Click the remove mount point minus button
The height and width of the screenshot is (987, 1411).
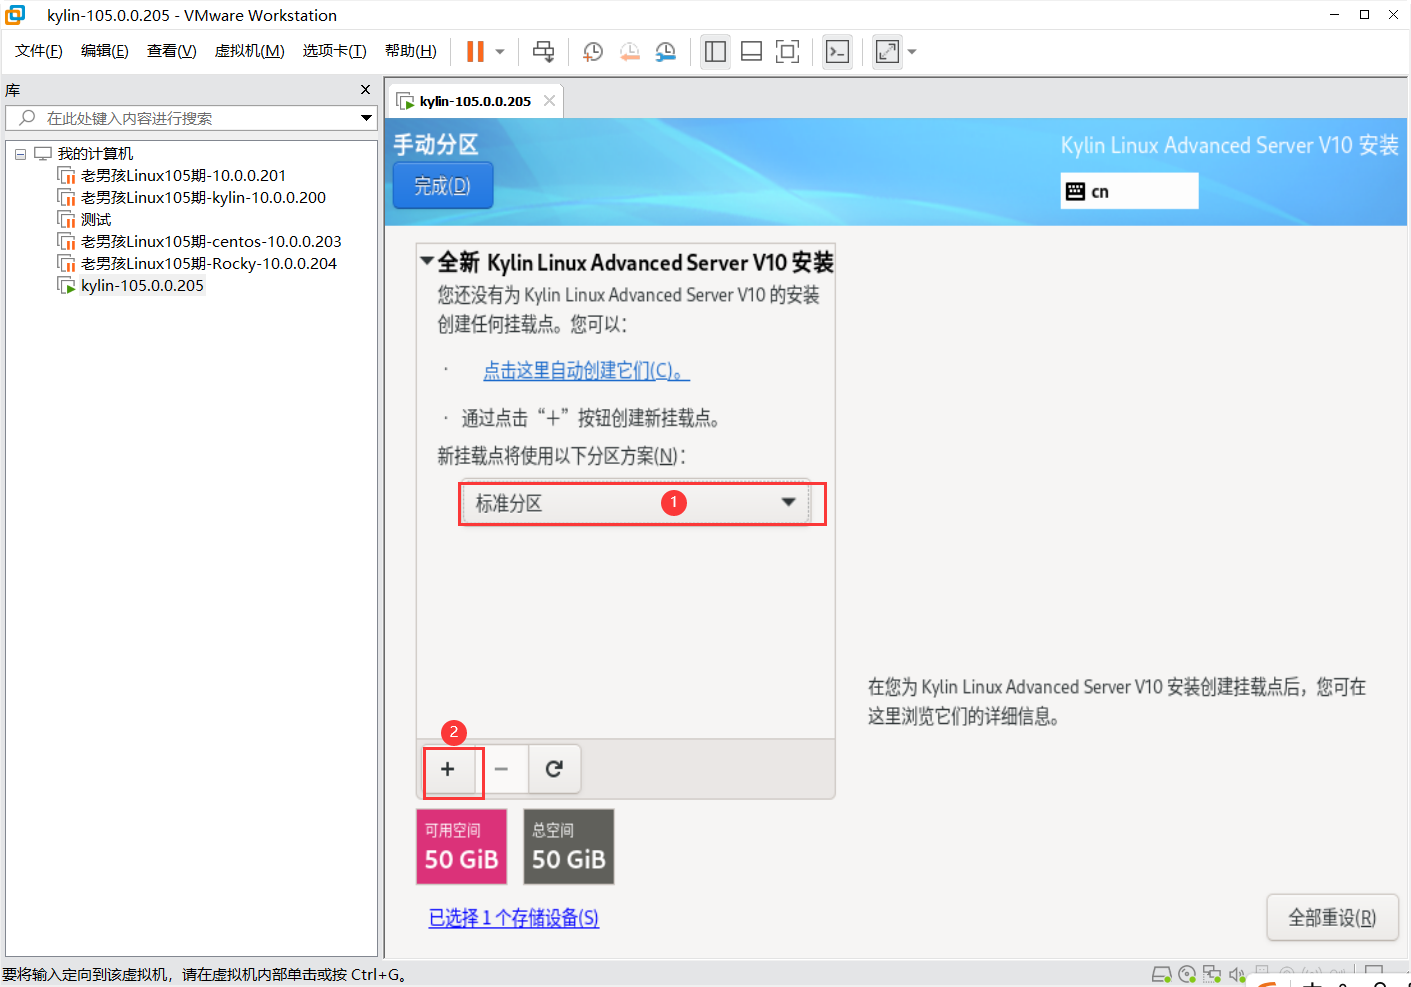[502, 769]
